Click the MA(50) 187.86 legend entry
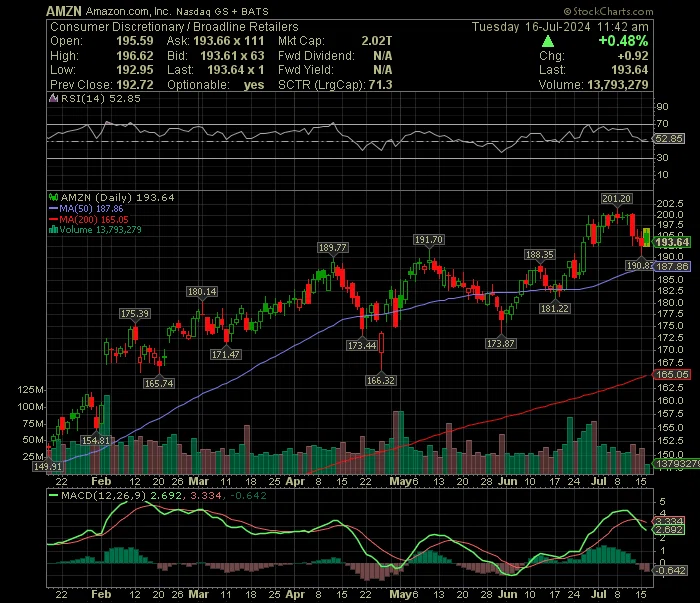The width and height of the screenshot is (700, 603). coord(86,208)
